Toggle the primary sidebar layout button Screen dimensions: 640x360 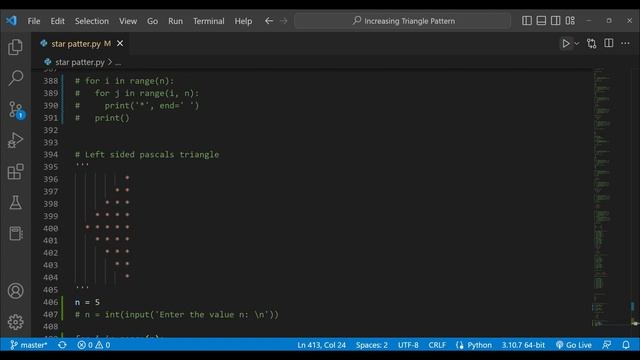point(527,20)
